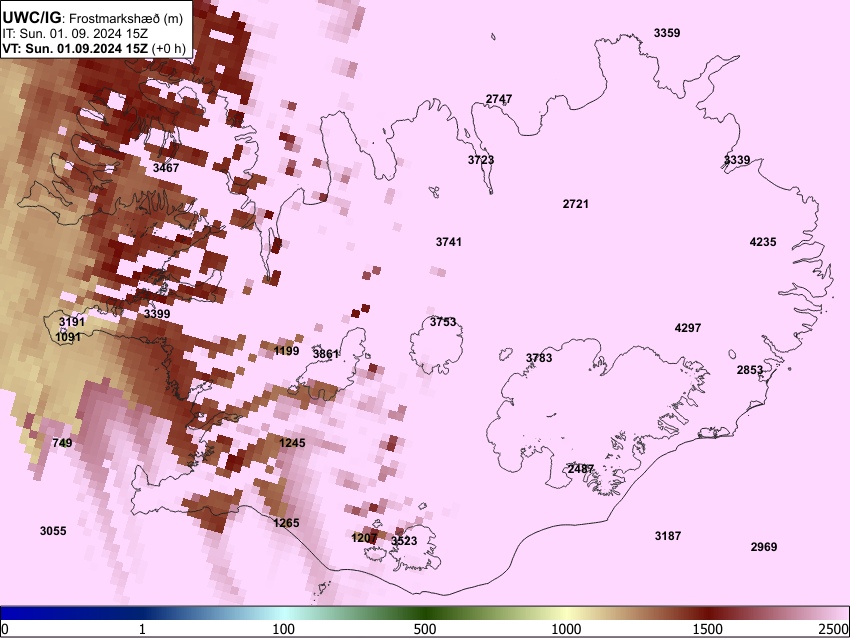Choose the 4235 value label

(x=763, y=242)
